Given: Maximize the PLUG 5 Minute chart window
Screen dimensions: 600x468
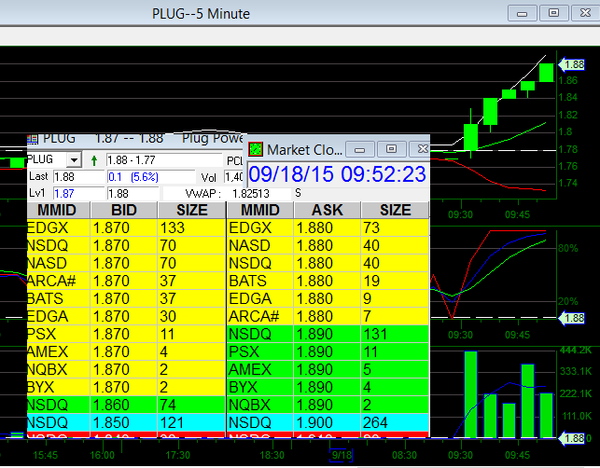Looking at the screenshot, I should pos(551,13).
